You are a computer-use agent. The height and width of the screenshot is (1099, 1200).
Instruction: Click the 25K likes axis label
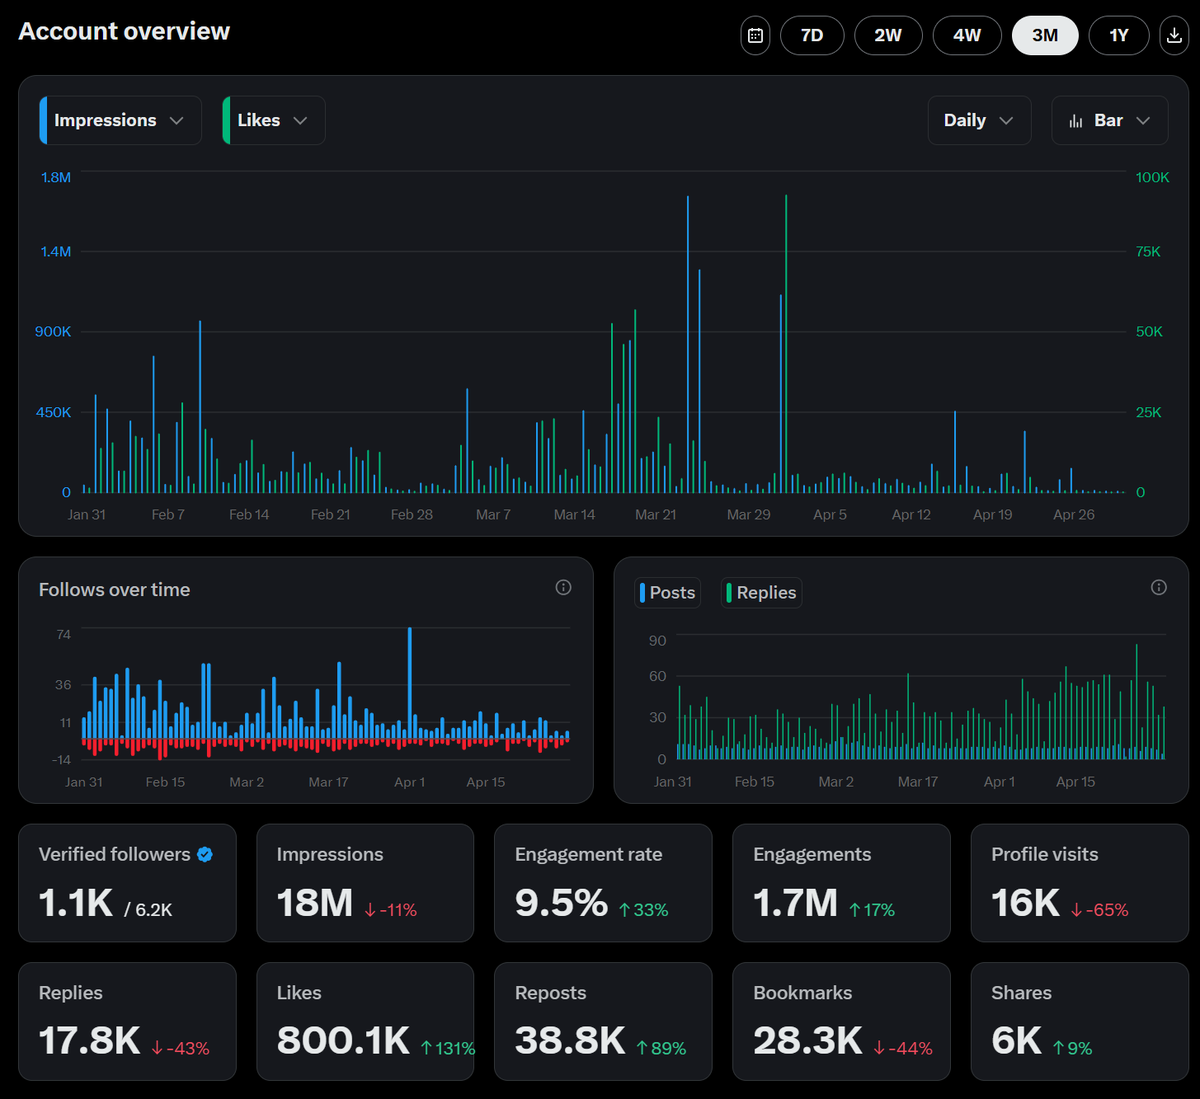[x=1149, y=412]
